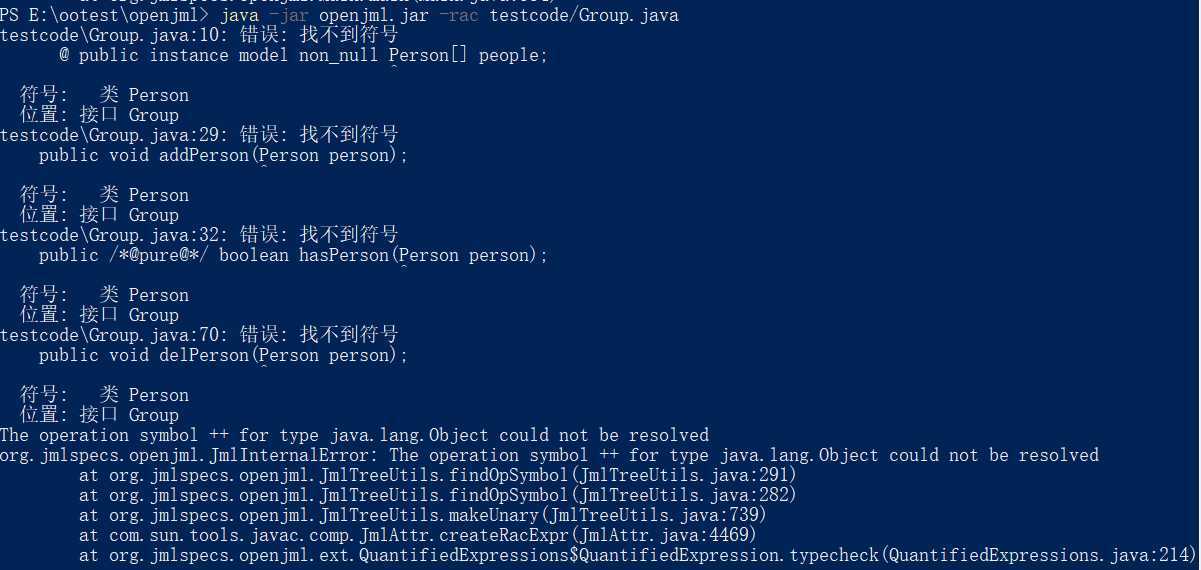Click the JmlInternalError exception line
1201x570 pixels.
tap(549, 455)
